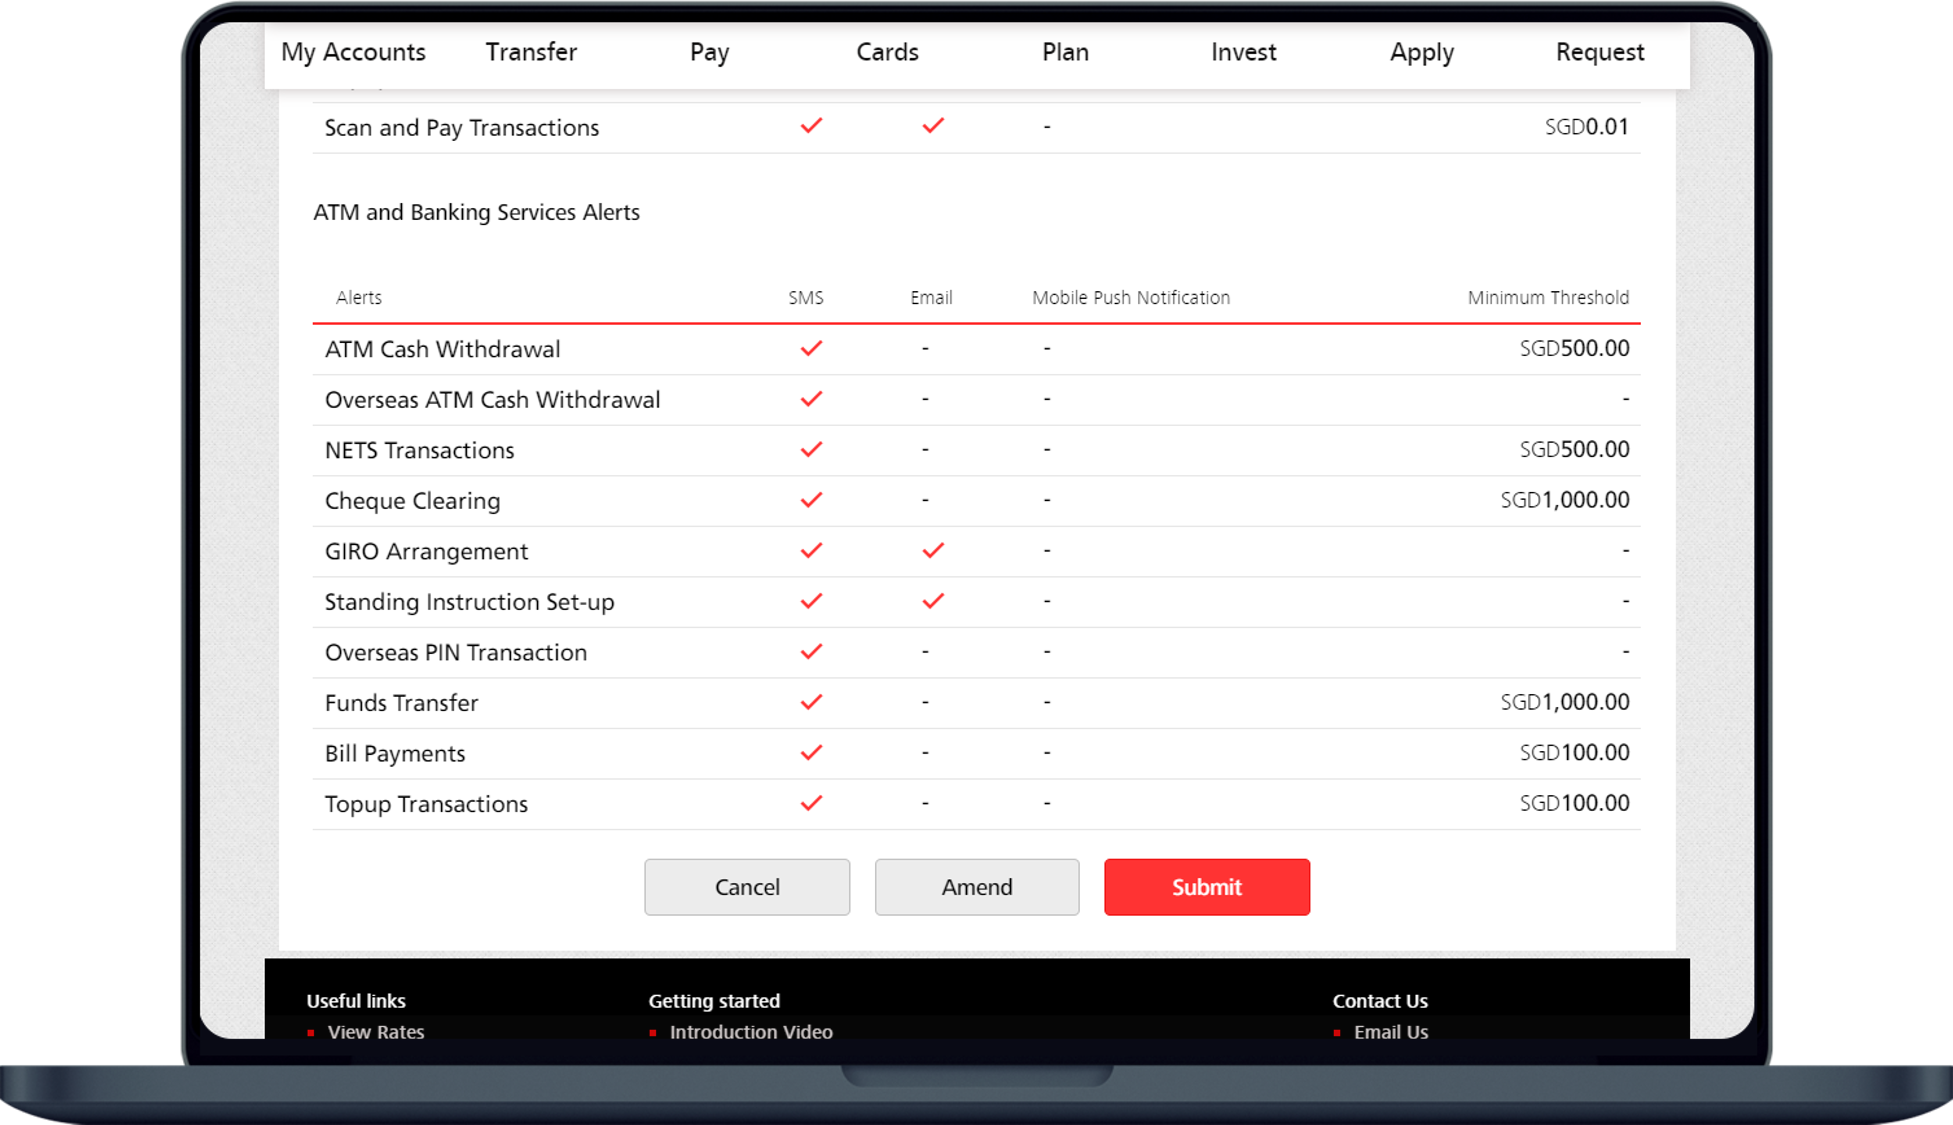
Task: Click the SGD0.01 threshold for Scan and Pay
Action: tap(1587, 127)
